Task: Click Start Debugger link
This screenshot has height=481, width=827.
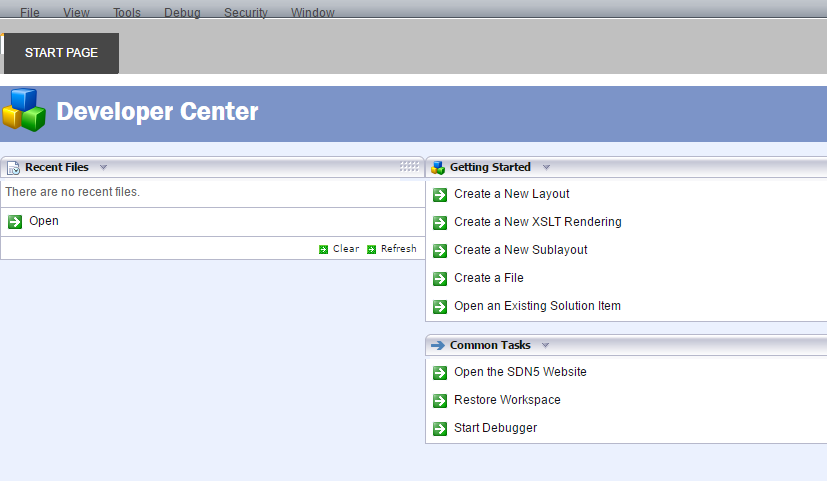Action: [x=496, y=428]
